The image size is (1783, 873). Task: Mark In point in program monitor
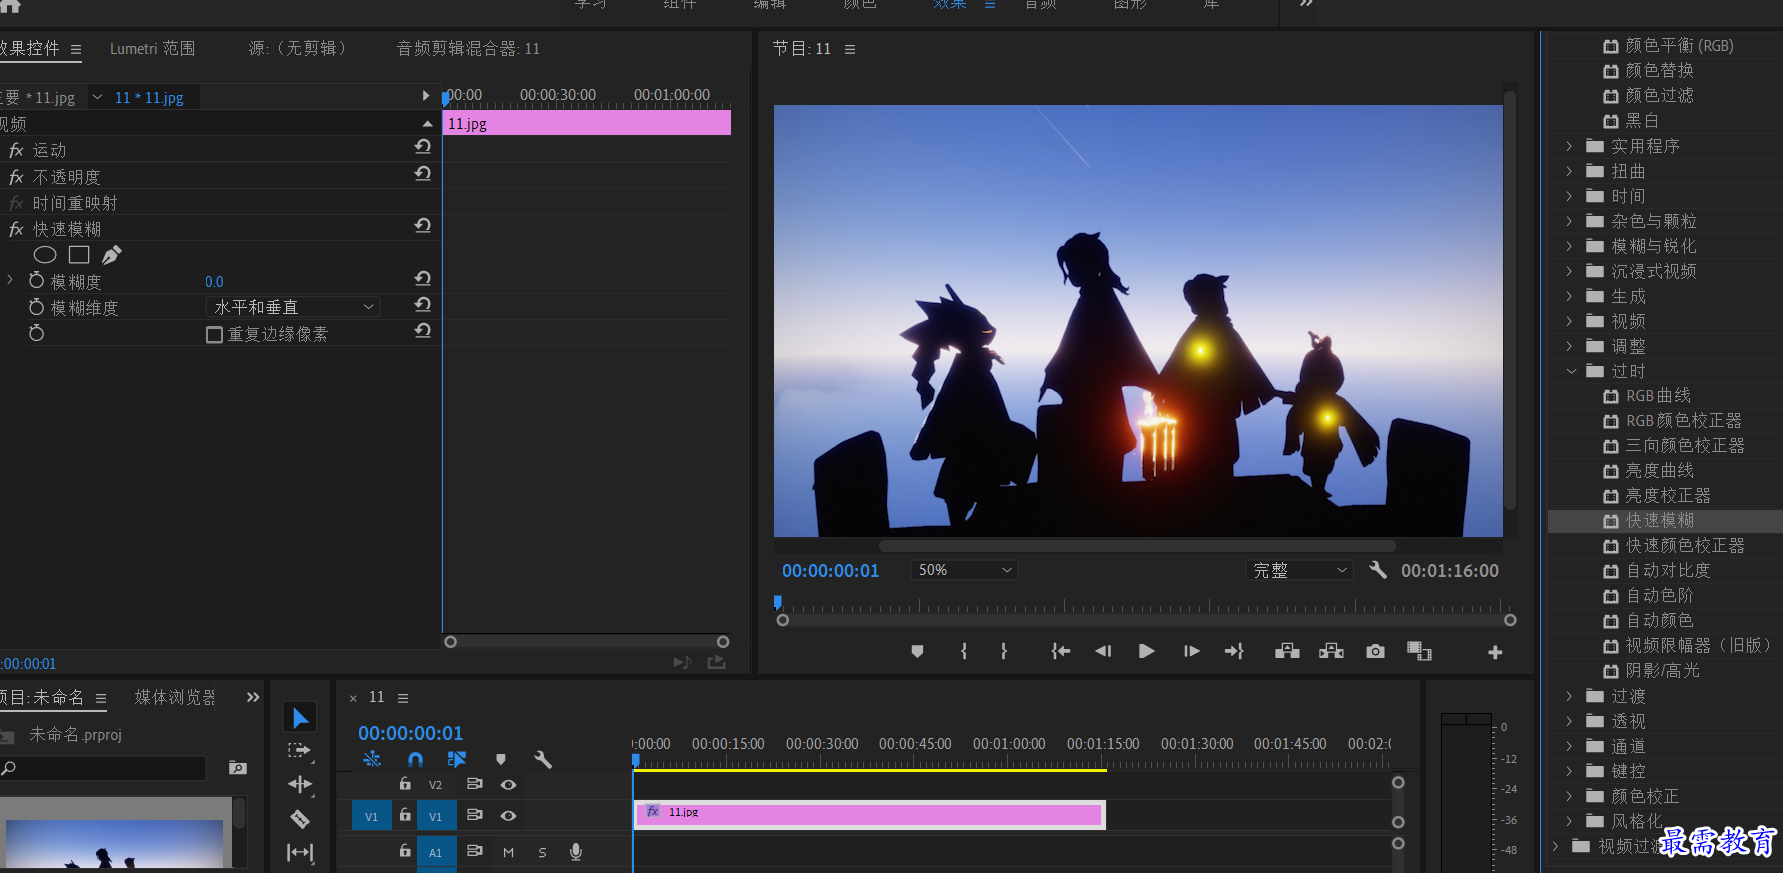click(964, 651)
